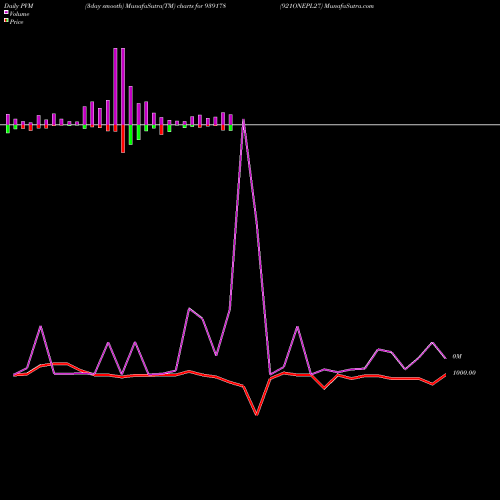Screen dimensions: 500x500
Task: Click the 0M volume axis label
Action: pos(457,357)
